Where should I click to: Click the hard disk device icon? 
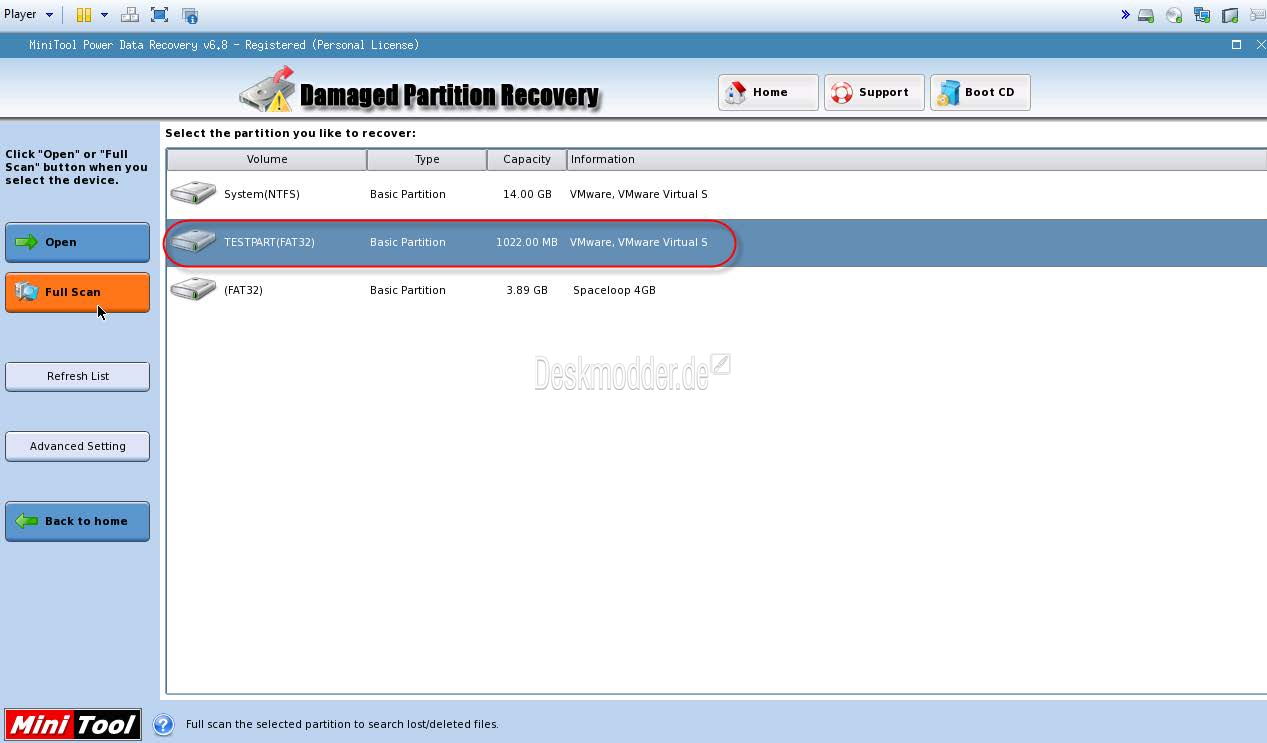[1146, 15]
